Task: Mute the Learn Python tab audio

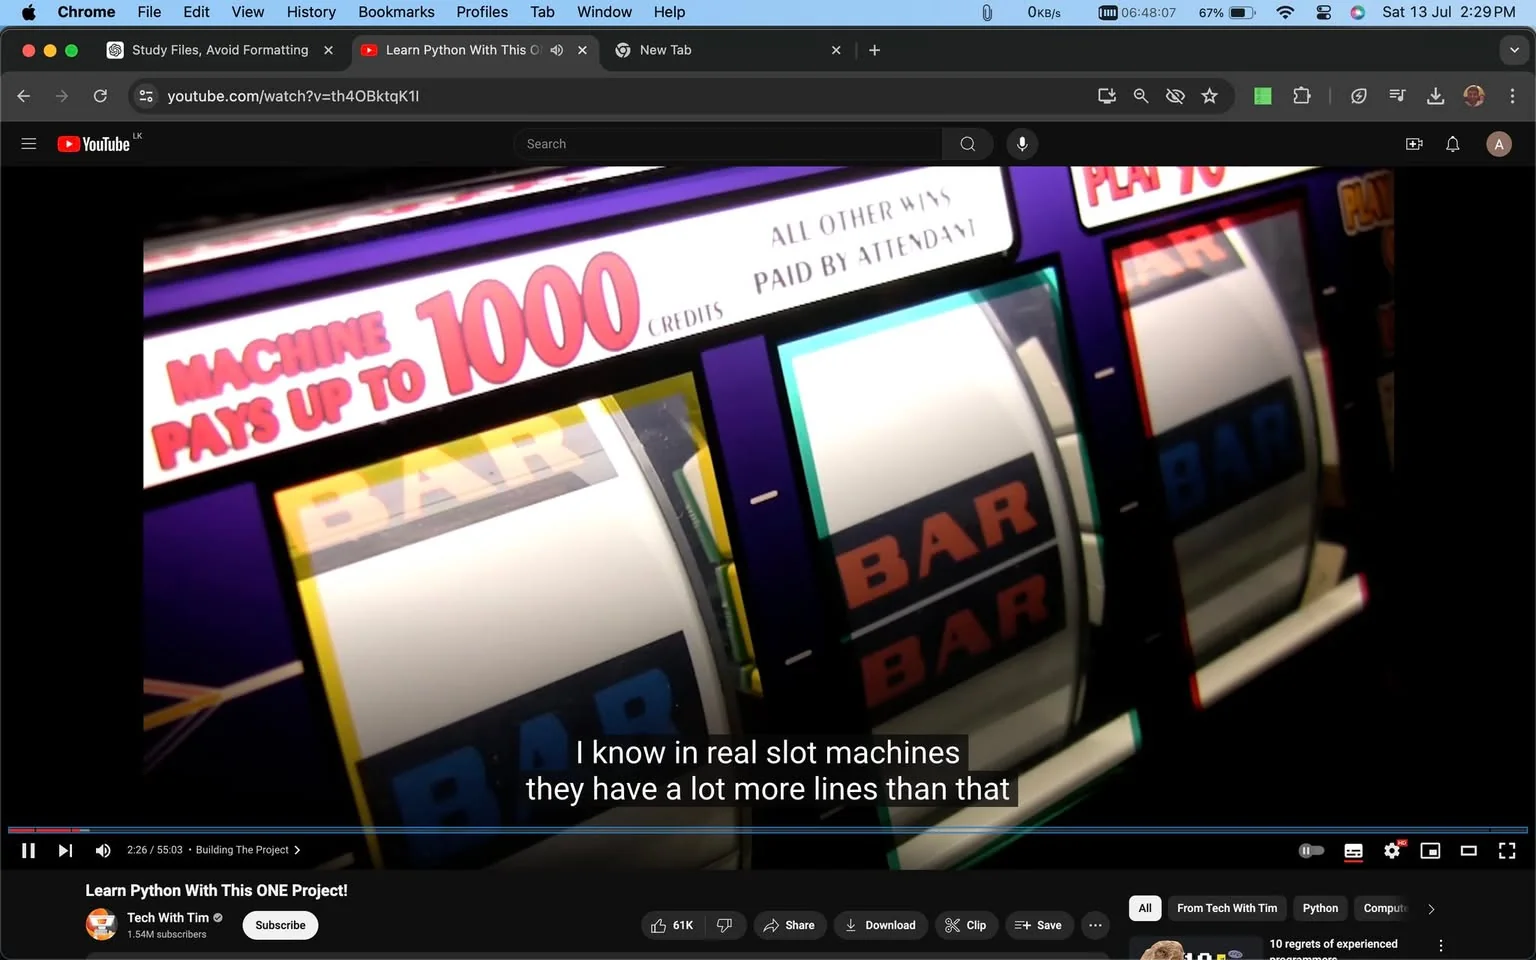Action: coord(557,50)
